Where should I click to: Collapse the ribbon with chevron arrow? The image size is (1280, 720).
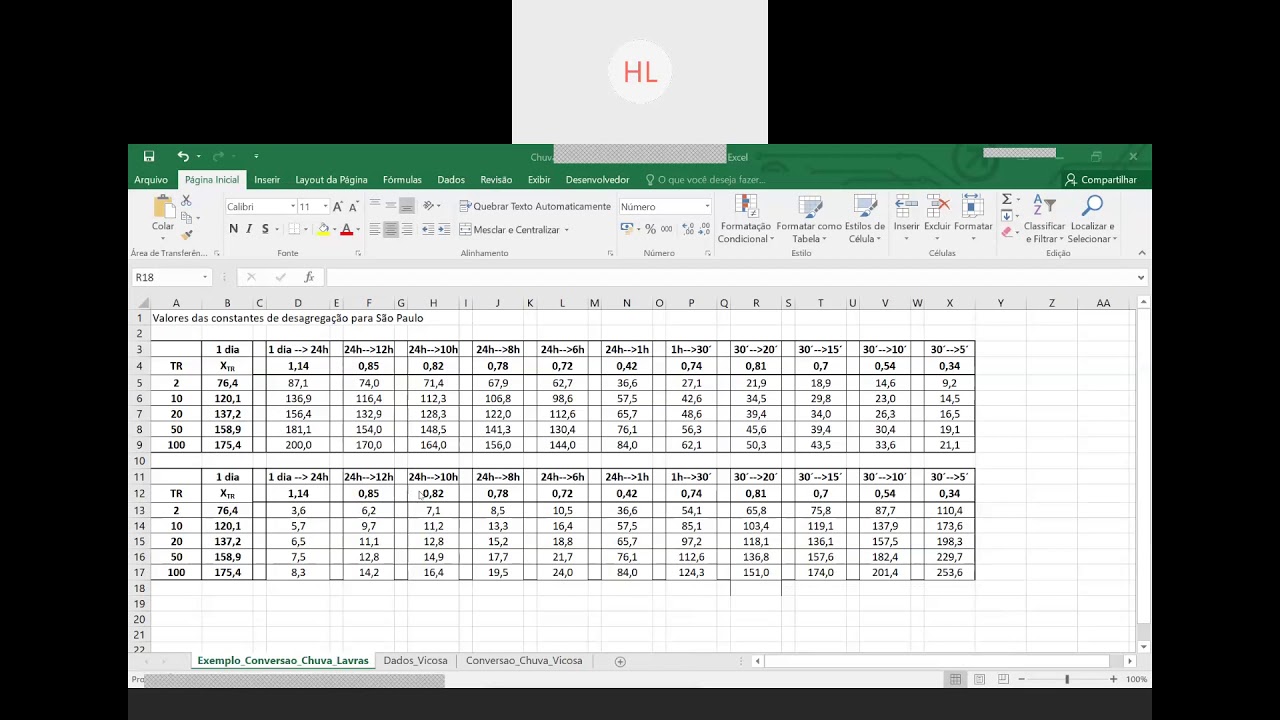click(1142, 253)
